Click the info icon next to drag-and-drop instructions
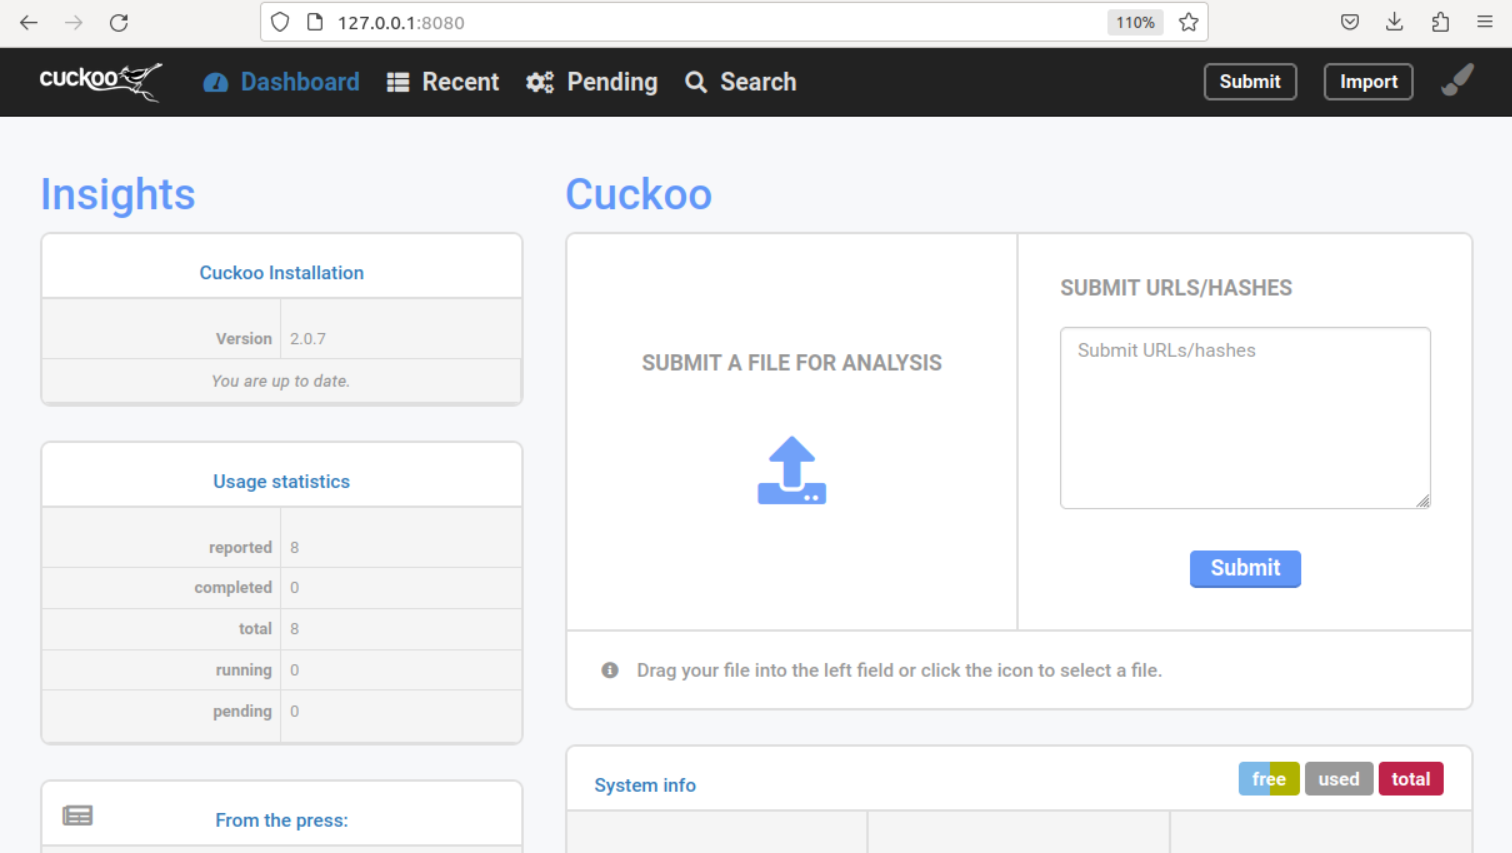Screen dimensions: 1512x853 (609, 670)
